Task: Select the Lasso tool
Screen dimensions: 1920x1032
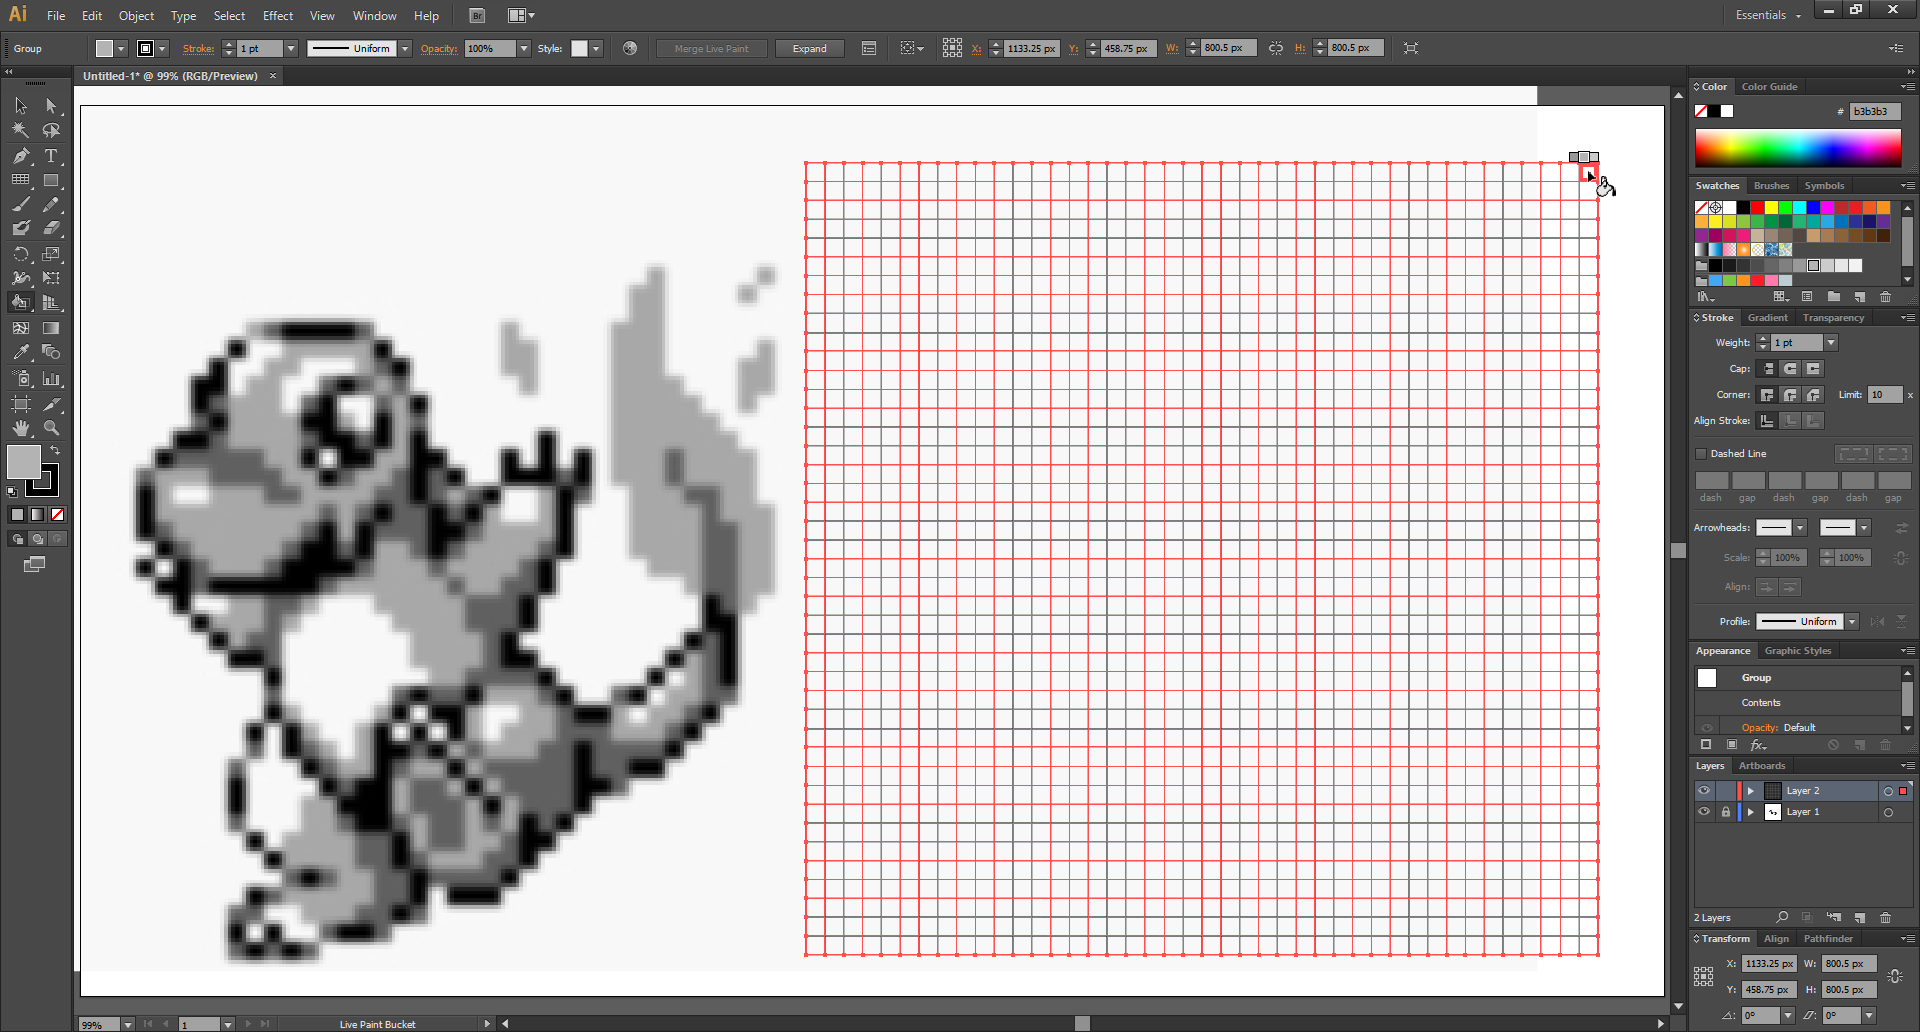Action: point(51,130)
